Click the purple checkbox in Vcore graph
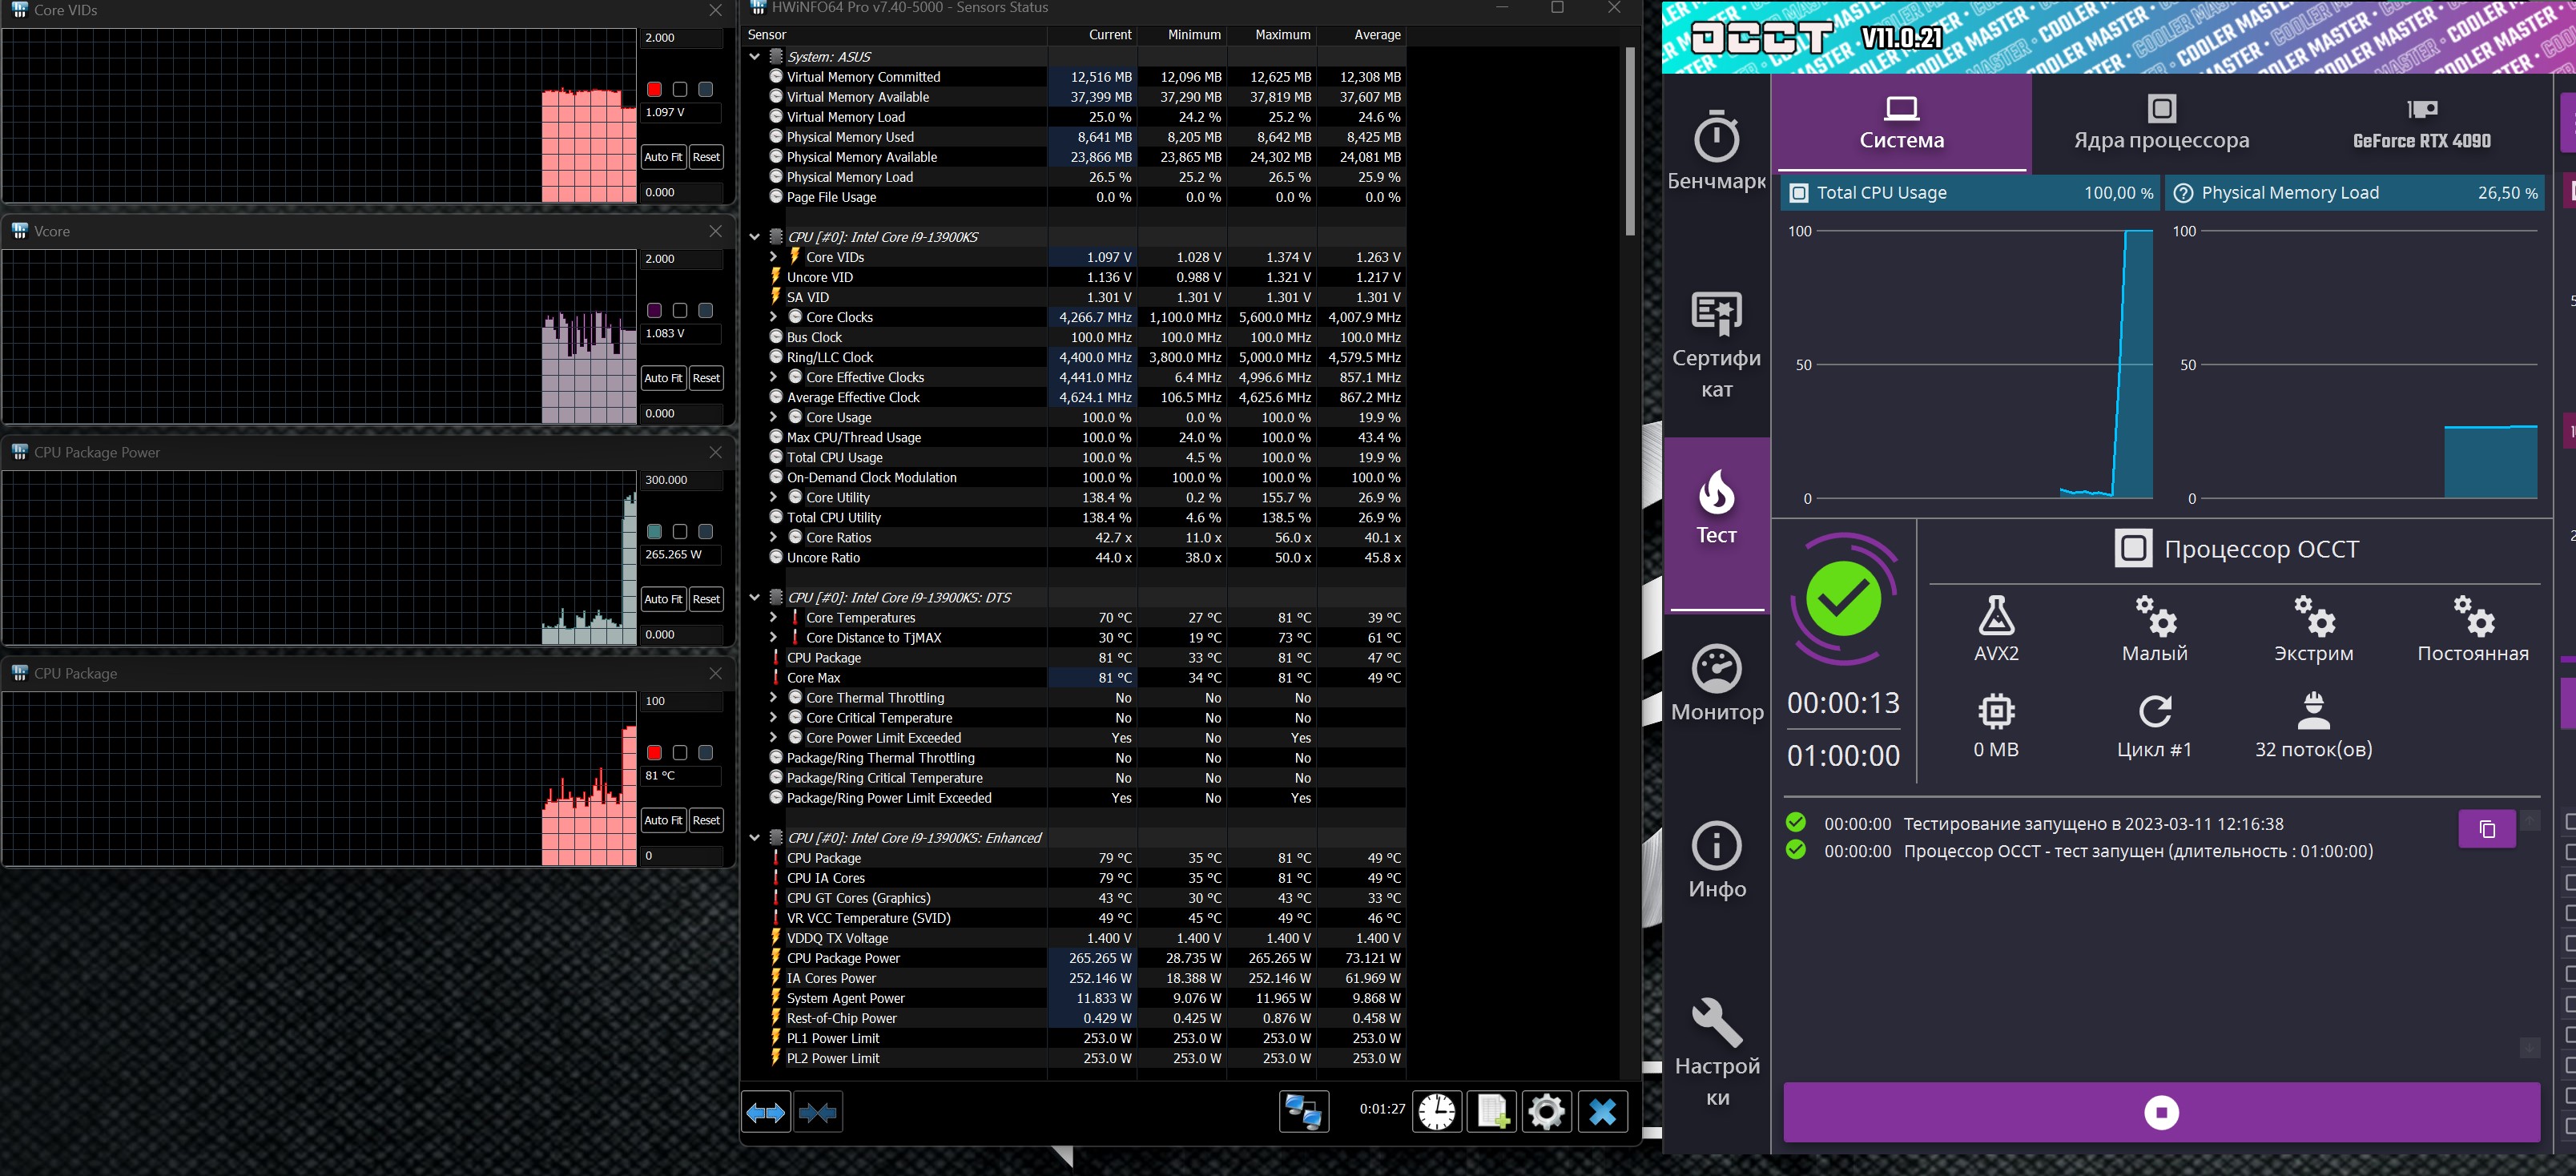This screenshot has width=2576, height=1176. click(x=654, y=310)
